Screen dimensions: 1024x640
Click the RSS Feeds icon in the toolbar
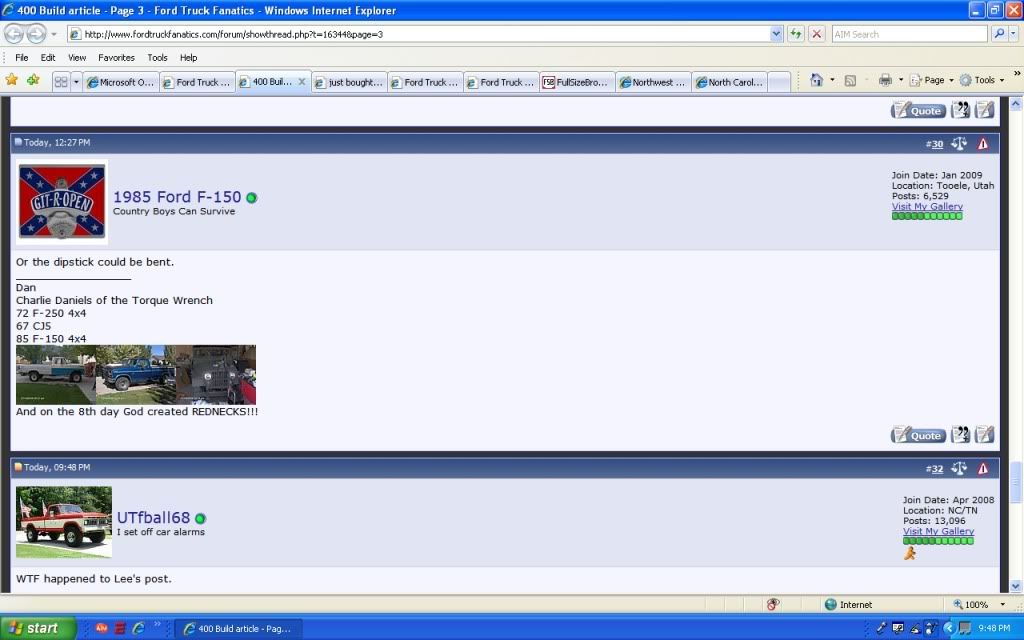click(850, 80)
